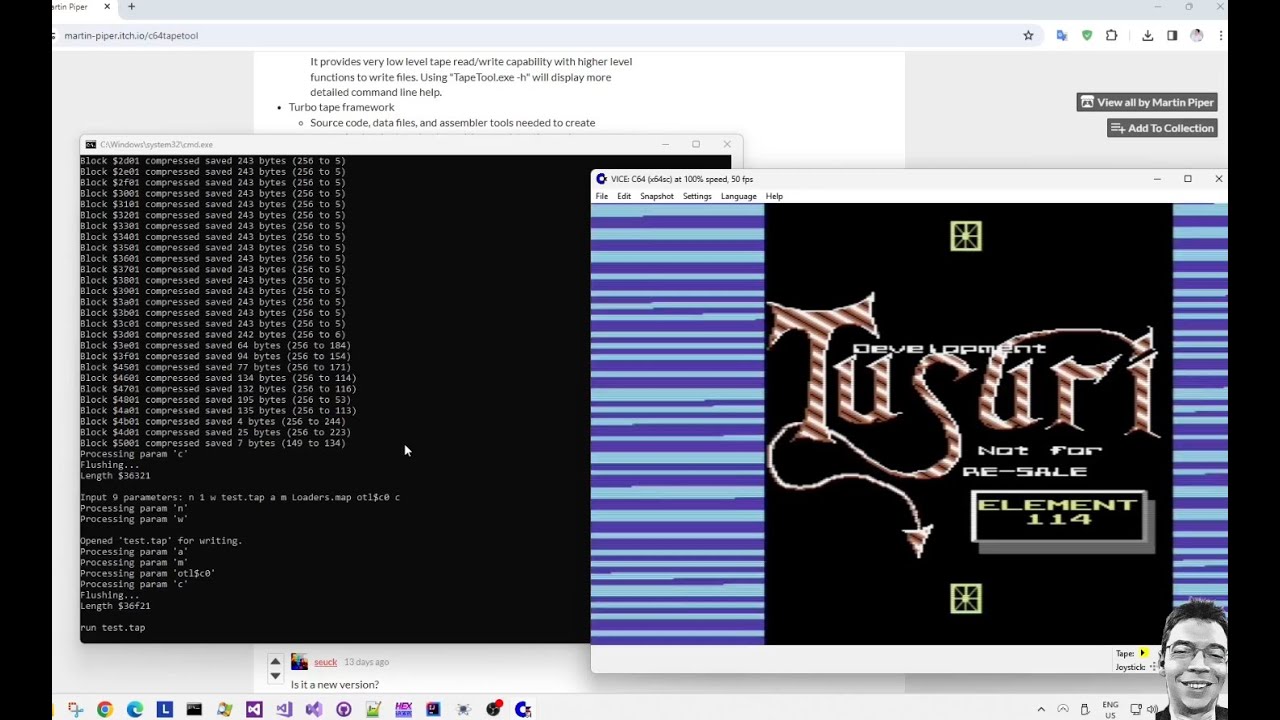1280x720 pixels.
Task: Click ELEMENT 114 box in emulator screen
Action: (x=1061, y=518)
